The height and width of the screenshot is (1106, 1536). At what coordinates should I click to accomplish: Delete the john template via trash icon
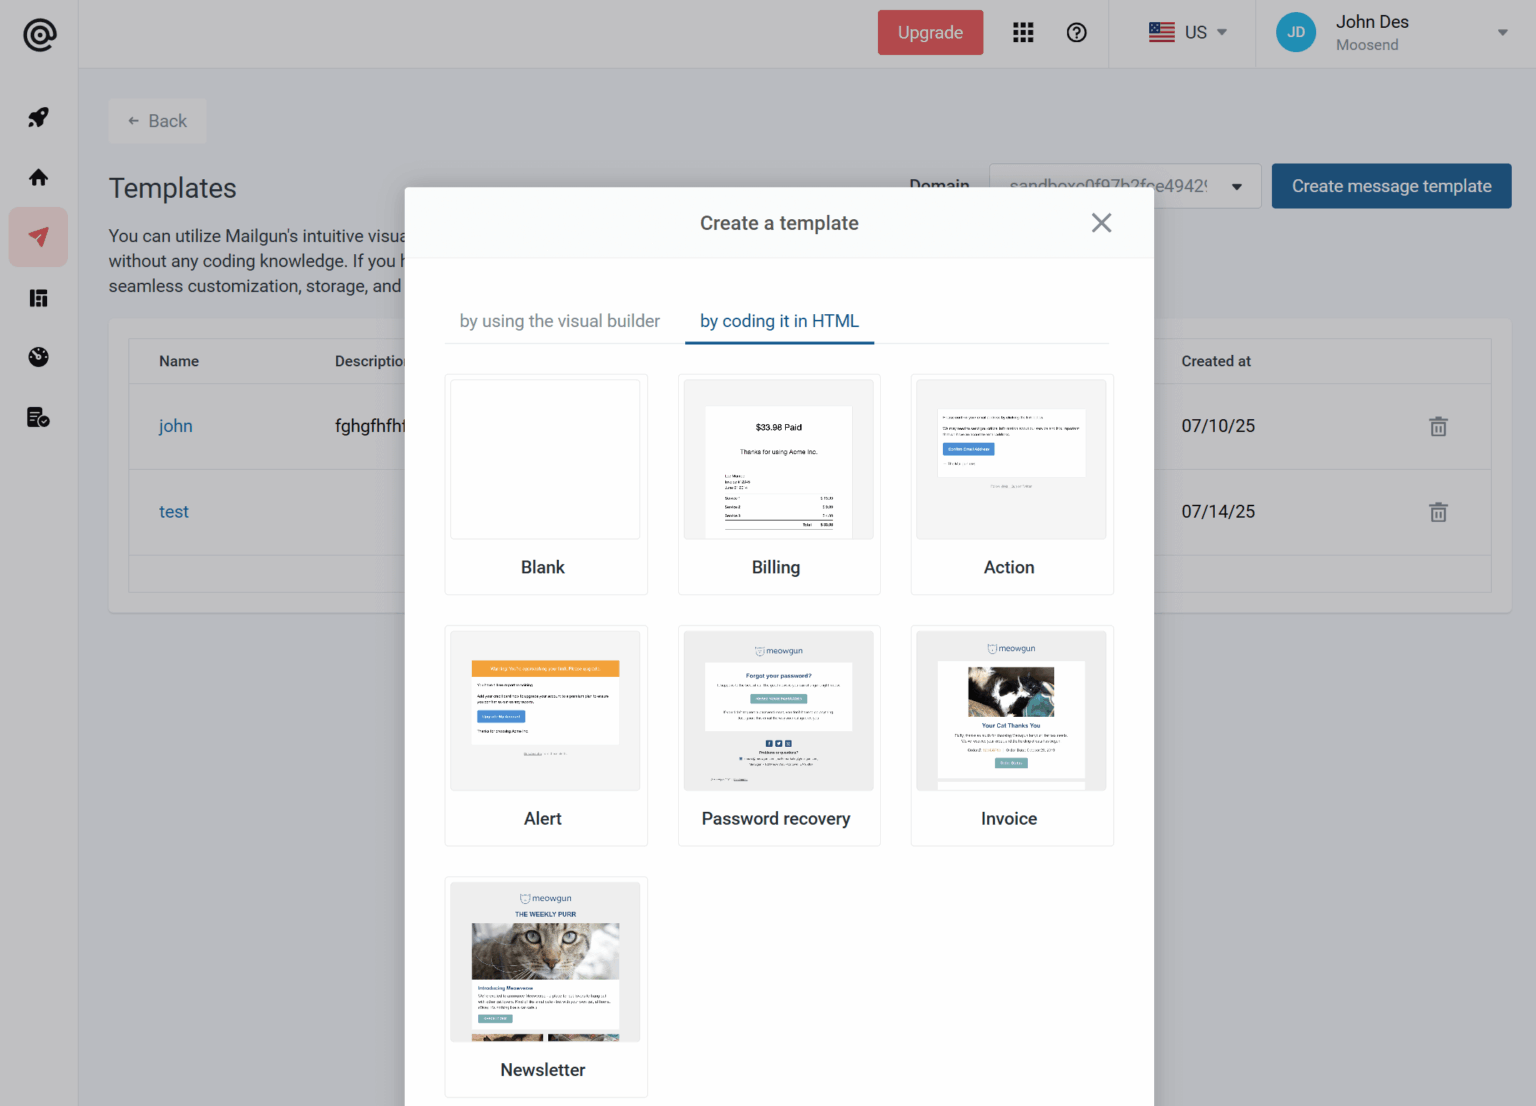click(x=1438, y=426)
